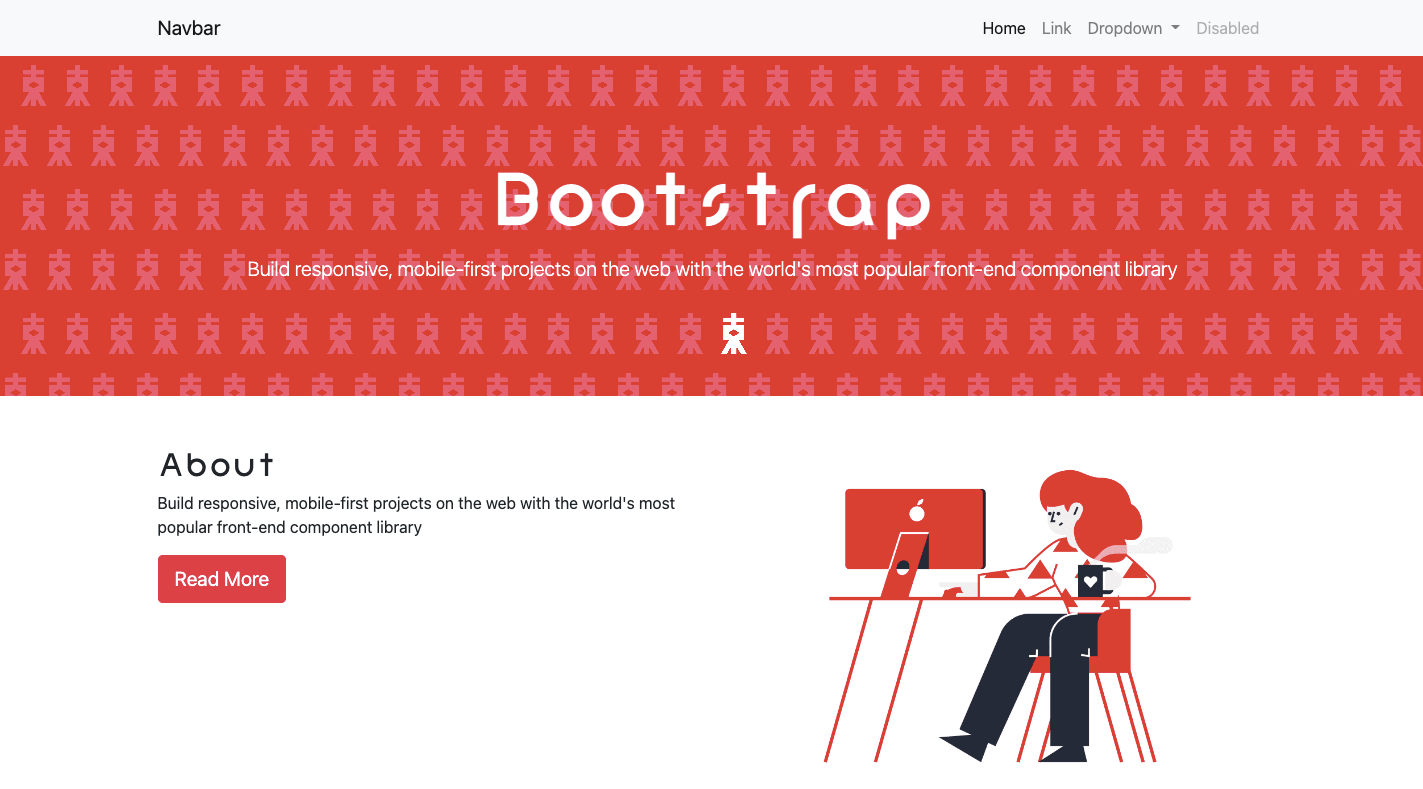Go to the Home nav item
1423x789 pixels.
point(1003,28)
